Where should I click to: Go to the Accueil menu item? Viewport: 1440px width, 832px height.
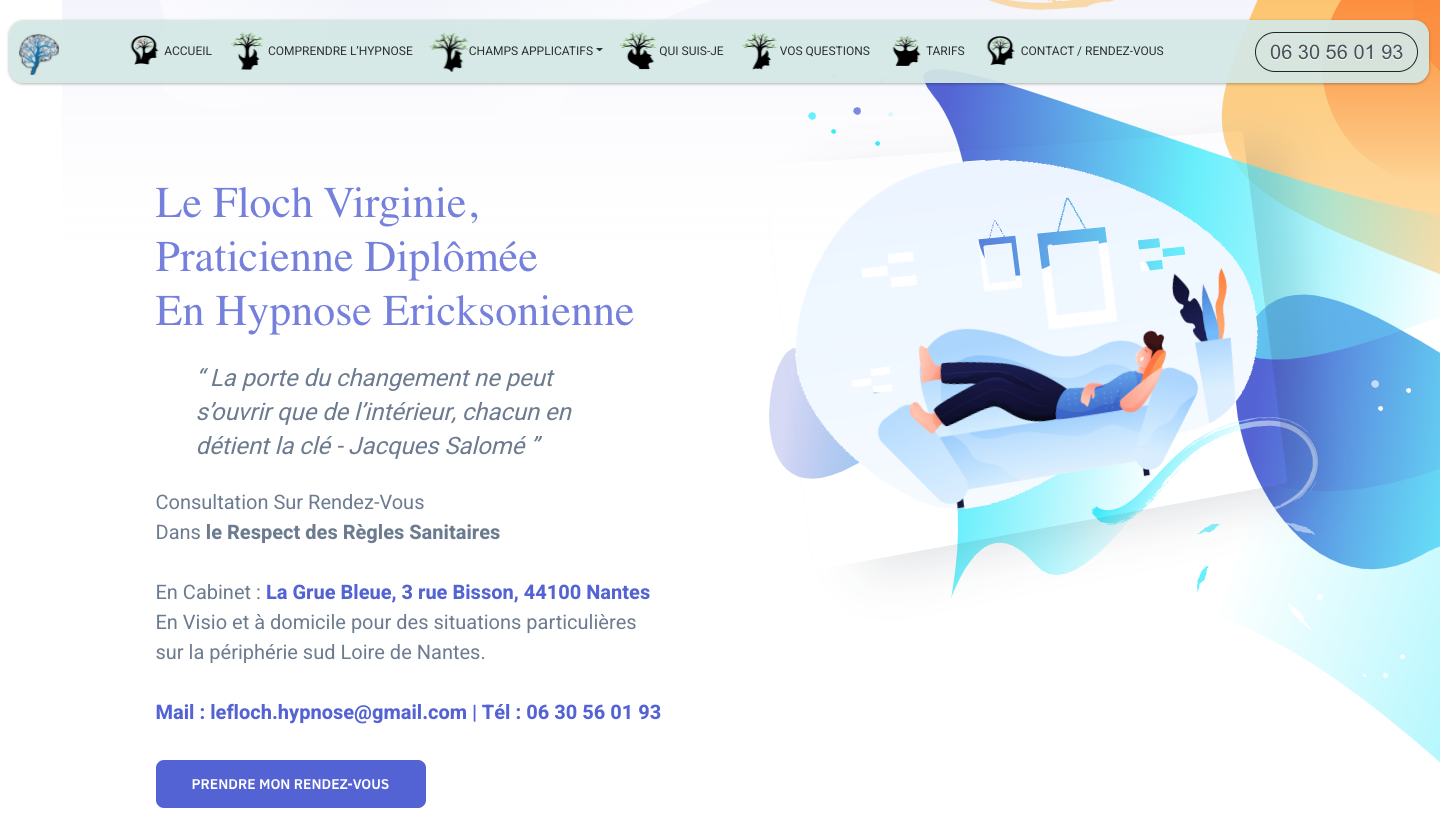click(188, 51)
